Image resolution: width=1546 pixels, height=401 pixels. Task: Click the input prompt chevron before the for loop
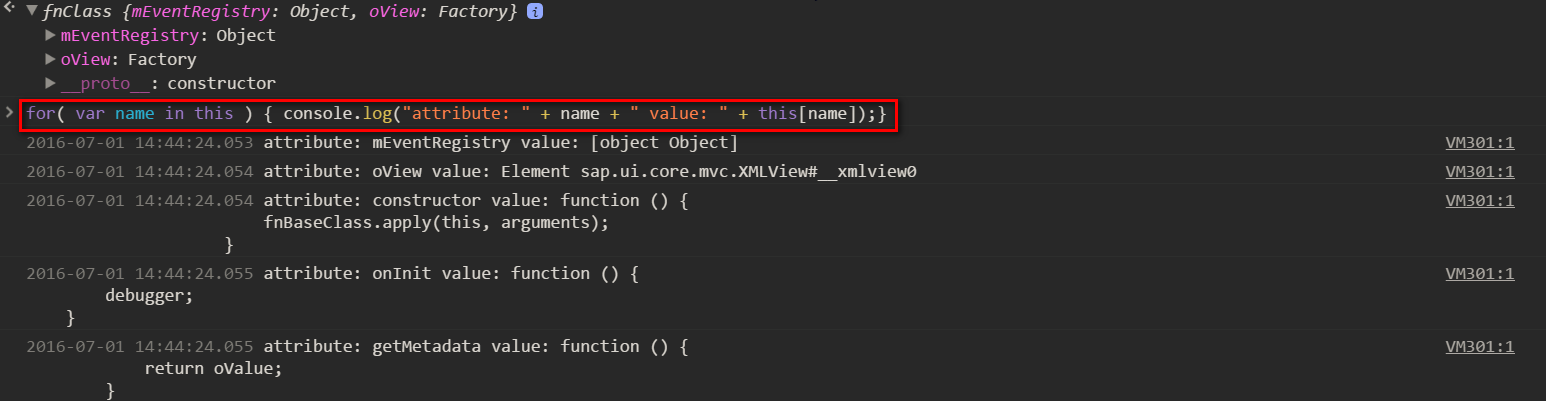10,113
